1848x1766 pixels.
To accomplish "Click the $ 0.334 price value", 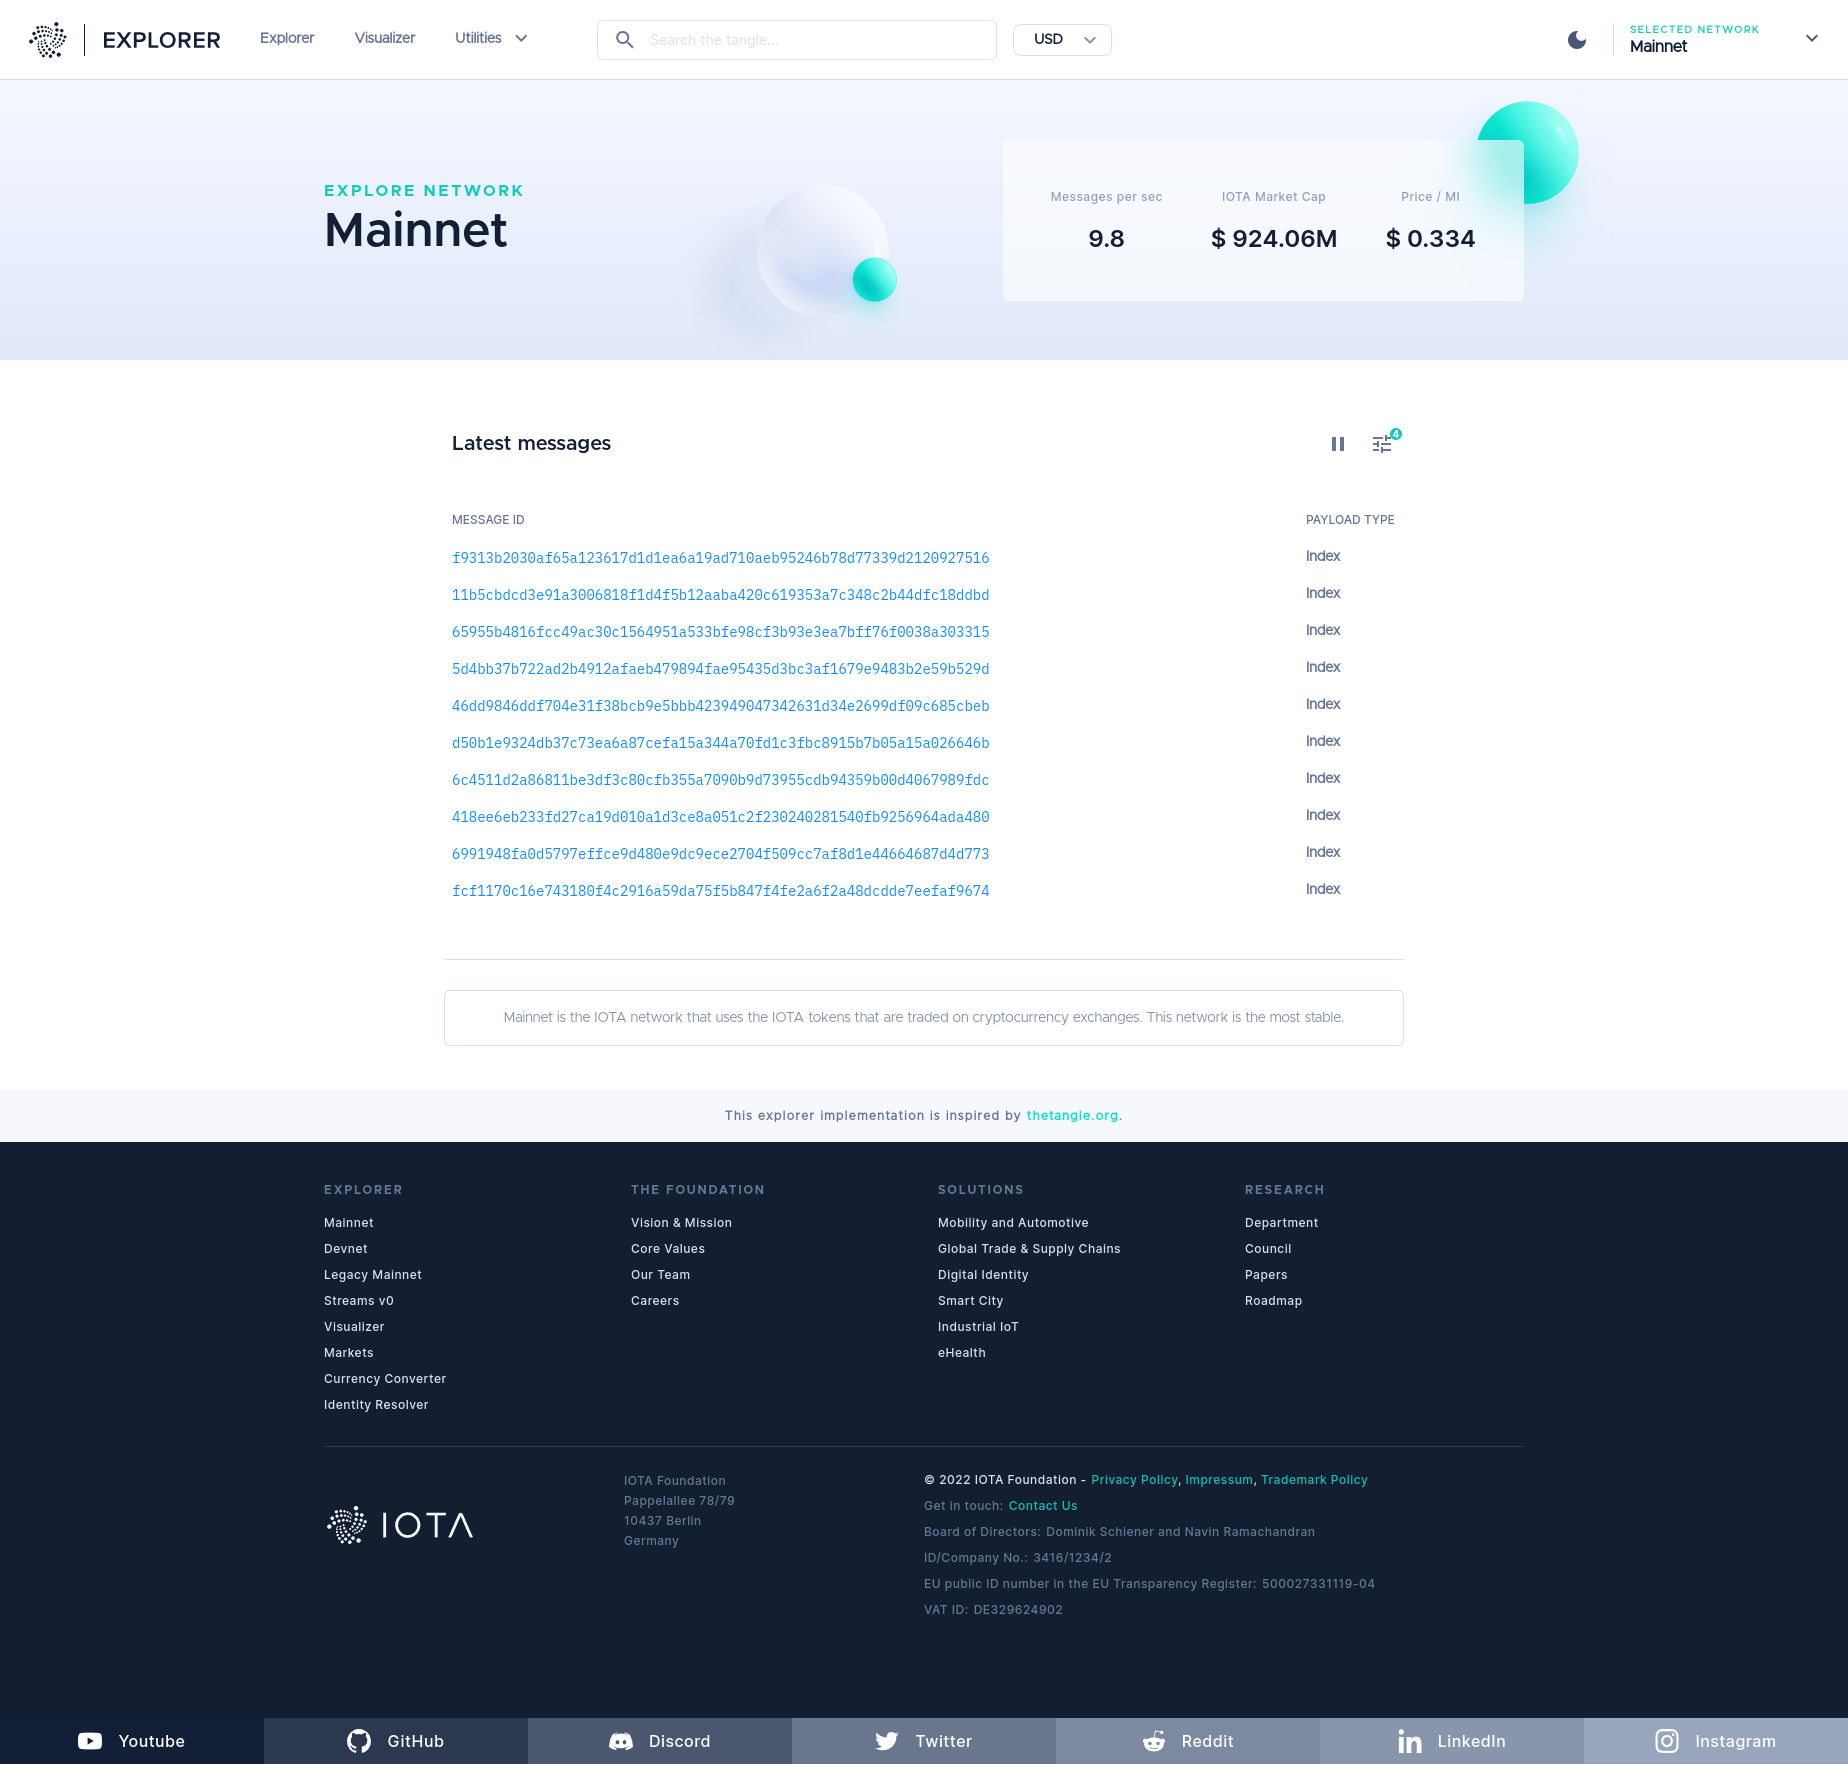I will coord(1430,239).
